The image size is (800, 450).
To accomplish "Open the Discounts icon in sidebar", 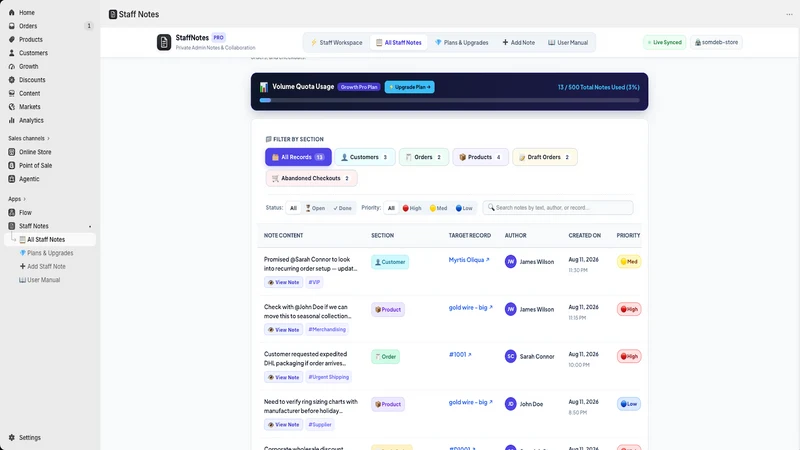I will click(x=12, y=80).
